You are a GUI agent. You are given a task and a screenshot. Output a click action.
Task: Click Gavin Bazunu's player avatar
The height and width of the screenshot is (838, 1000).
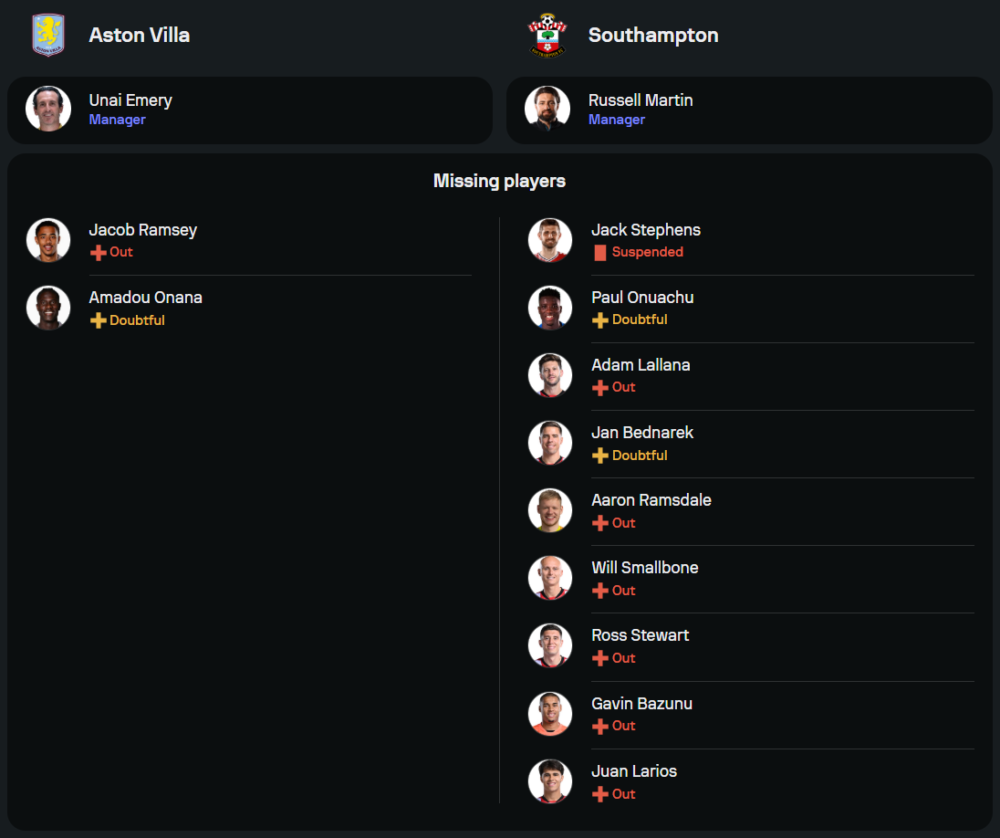[550, 713]
